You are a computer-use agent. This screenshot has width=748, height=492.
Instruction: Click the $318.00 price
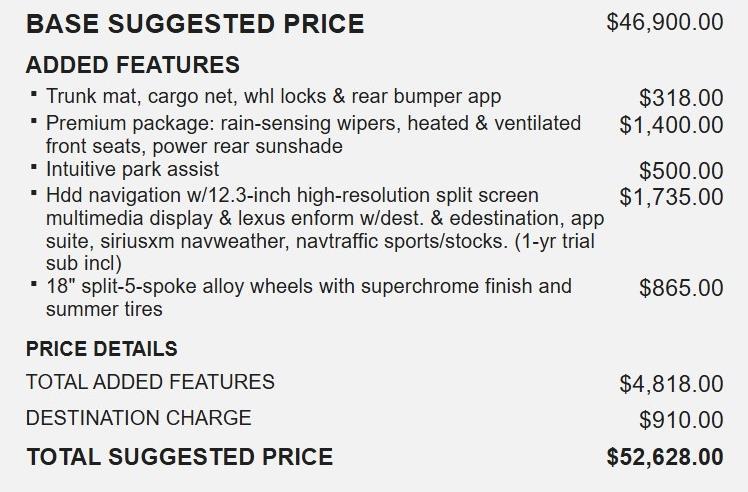point(680,98)
